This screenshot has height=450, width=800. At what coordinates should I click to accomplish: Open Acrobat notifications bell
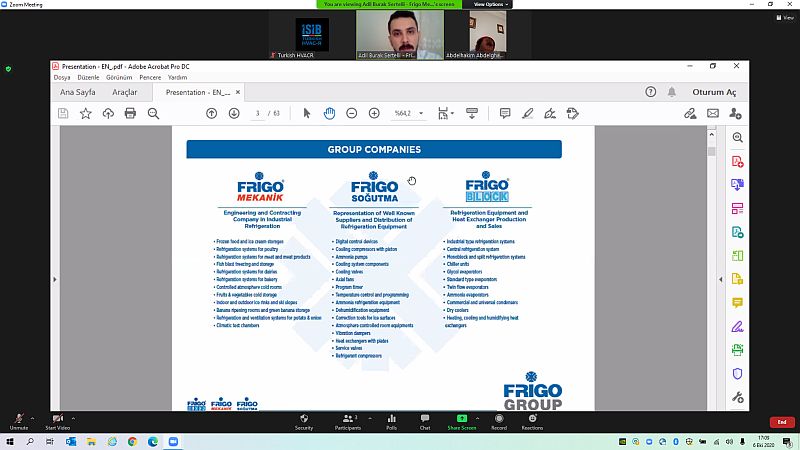coord(672,92)
